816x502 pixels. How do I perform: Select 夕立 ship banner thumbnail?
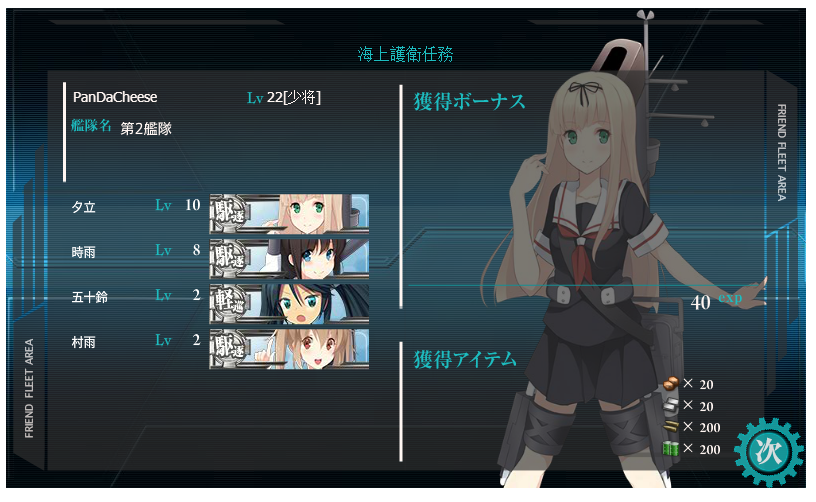coord(289,214)
